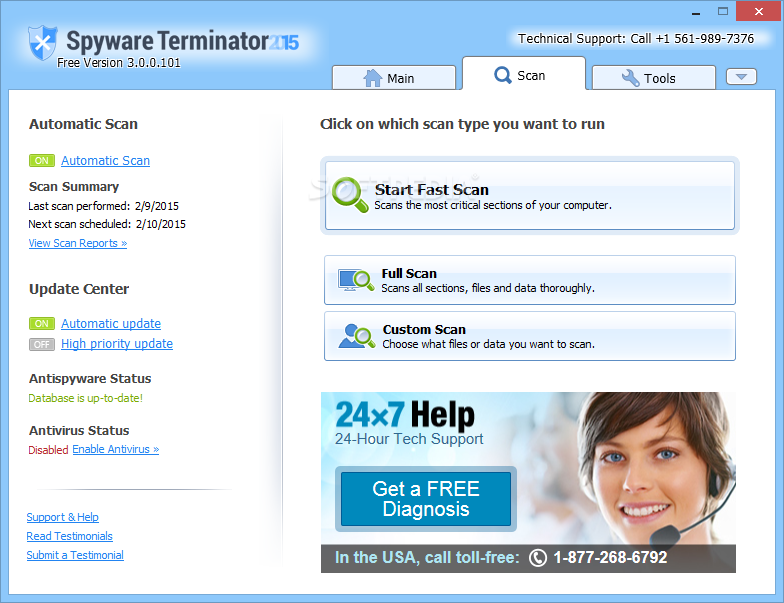Click the person magnifier Custom Scan icon
This screenshot has width=784, height=603.
pos(356,336)
